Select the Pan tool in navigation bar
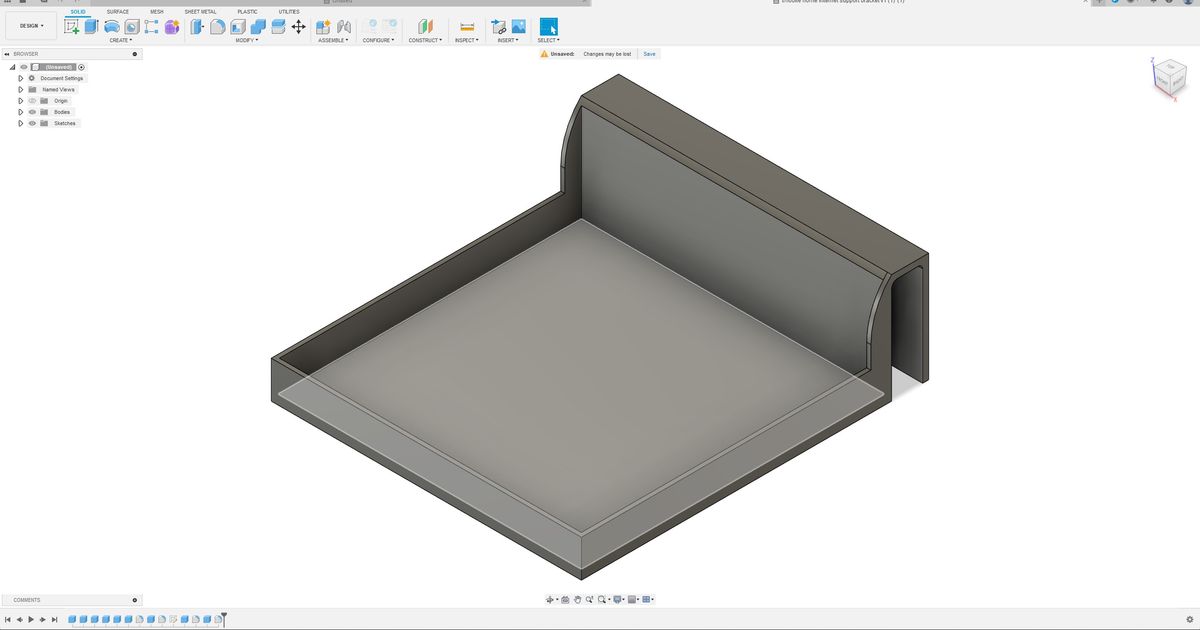The width and height of the screenshot is (1200, 630). click(x=578, y=599)
